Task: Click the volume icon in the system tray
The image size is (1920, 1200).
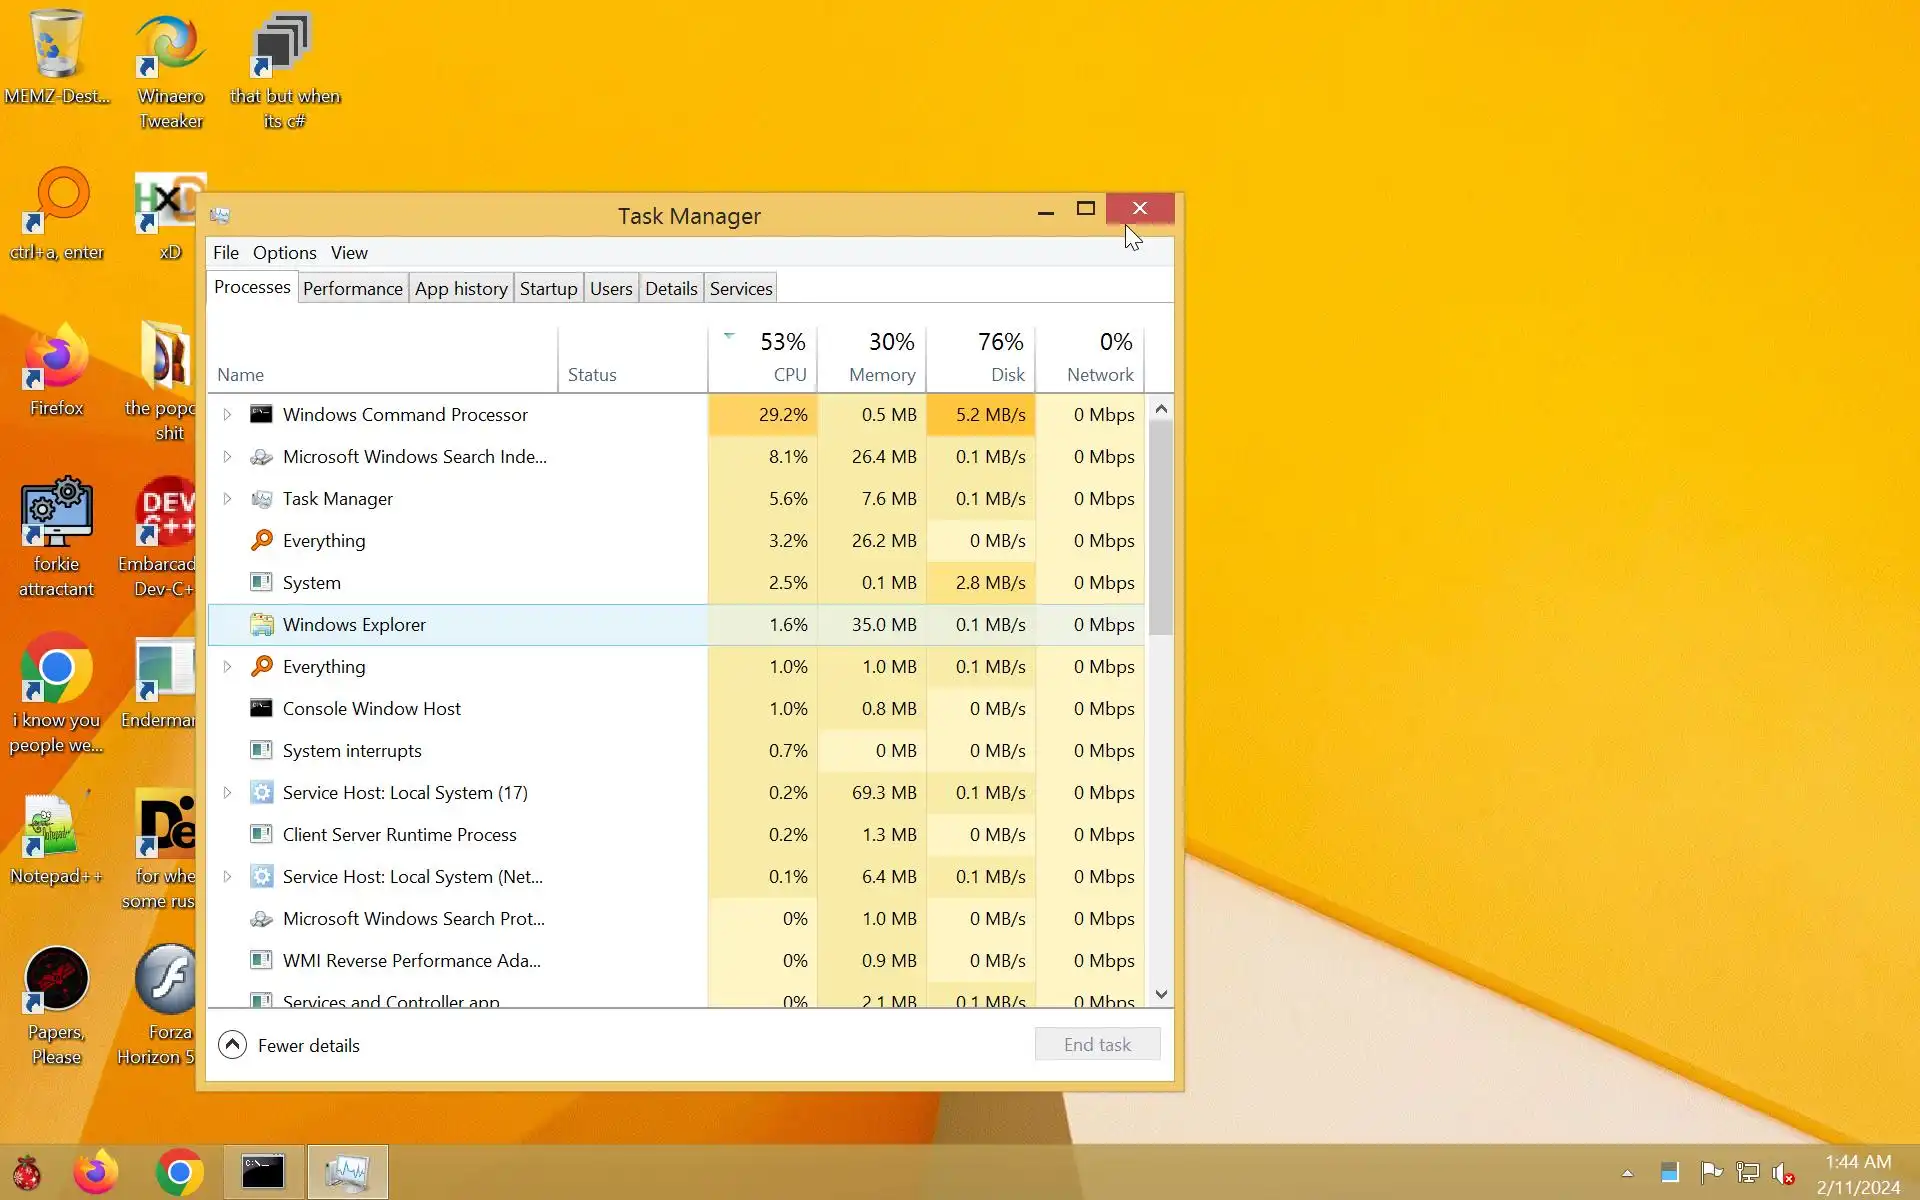Action: [1781, 1172]
